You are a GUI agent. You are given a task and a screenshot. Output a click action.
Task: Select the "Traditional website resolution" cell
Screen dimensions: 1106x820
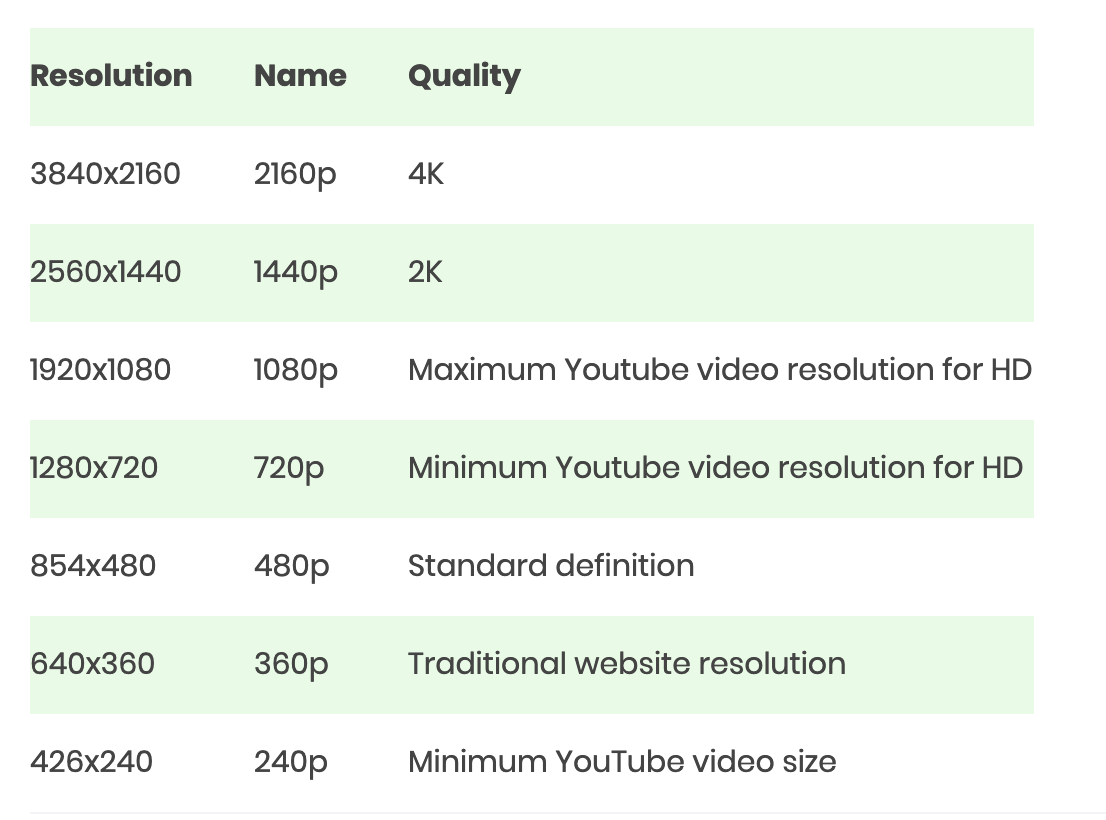[x=626, y=664]
